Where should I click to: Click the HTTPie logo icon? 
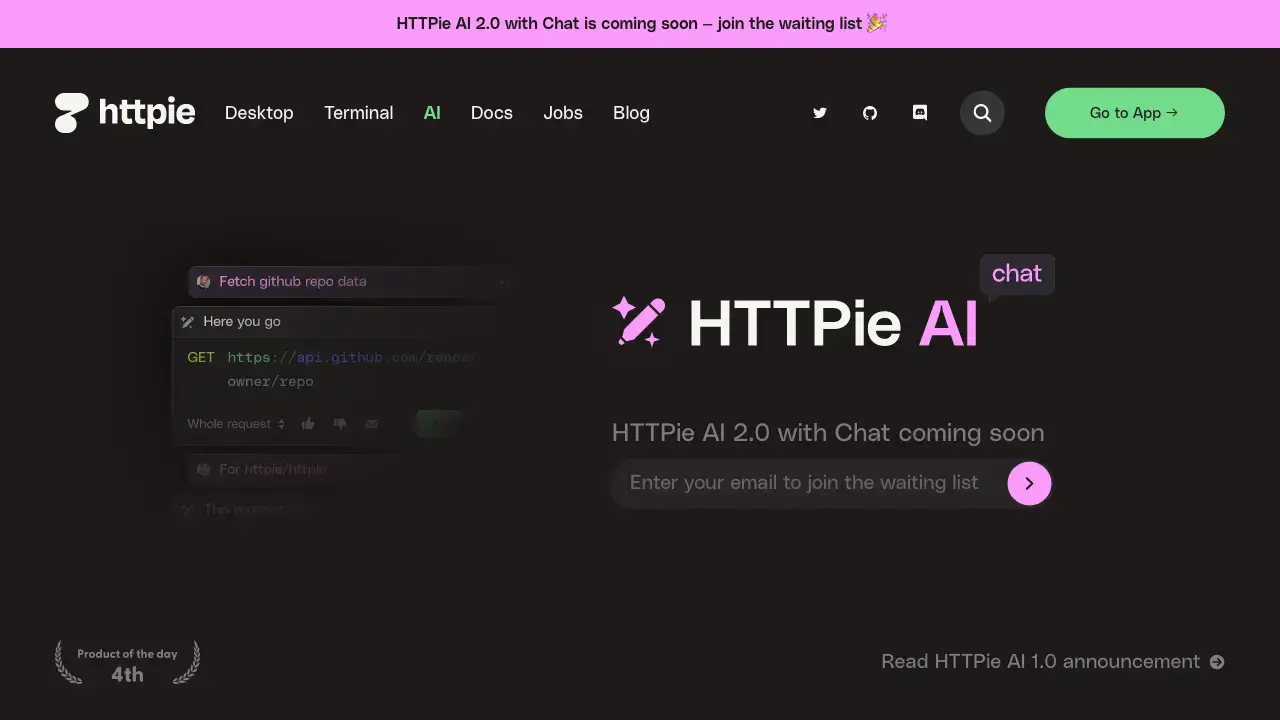69,112
